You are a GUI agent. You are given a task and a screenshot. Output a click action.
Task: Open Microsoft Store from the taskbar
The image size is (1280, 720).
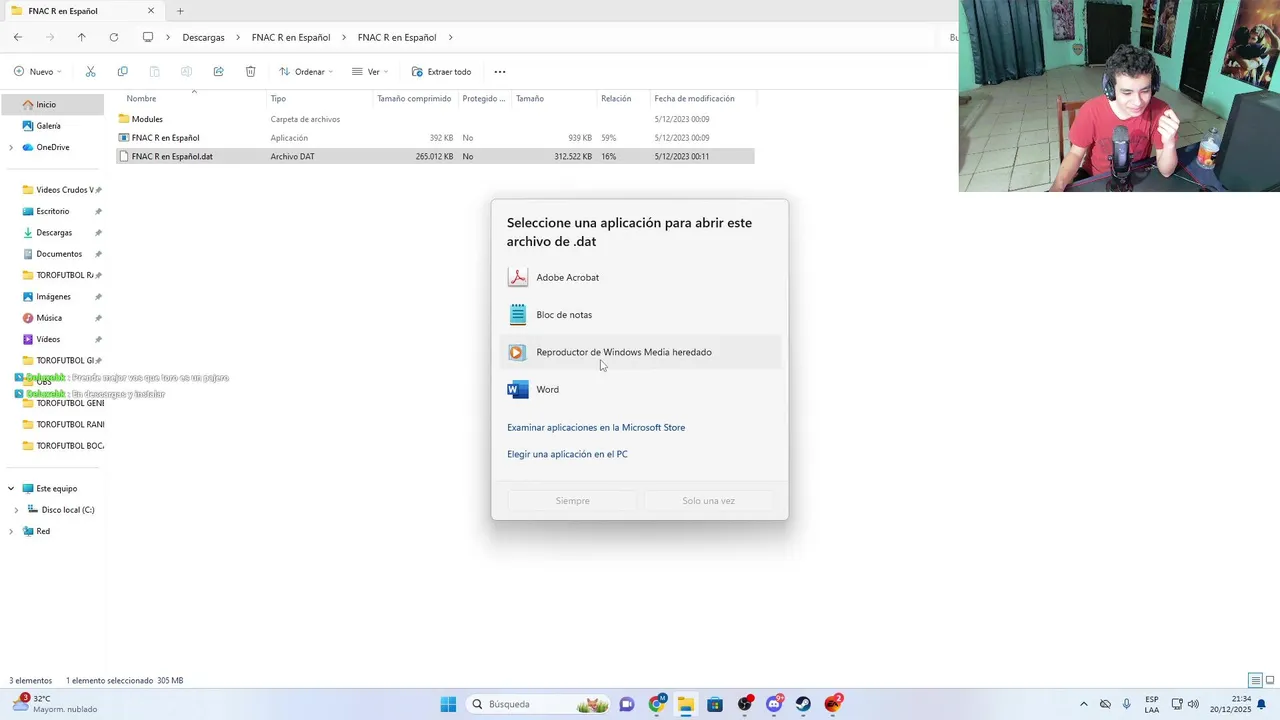(715, 704)
